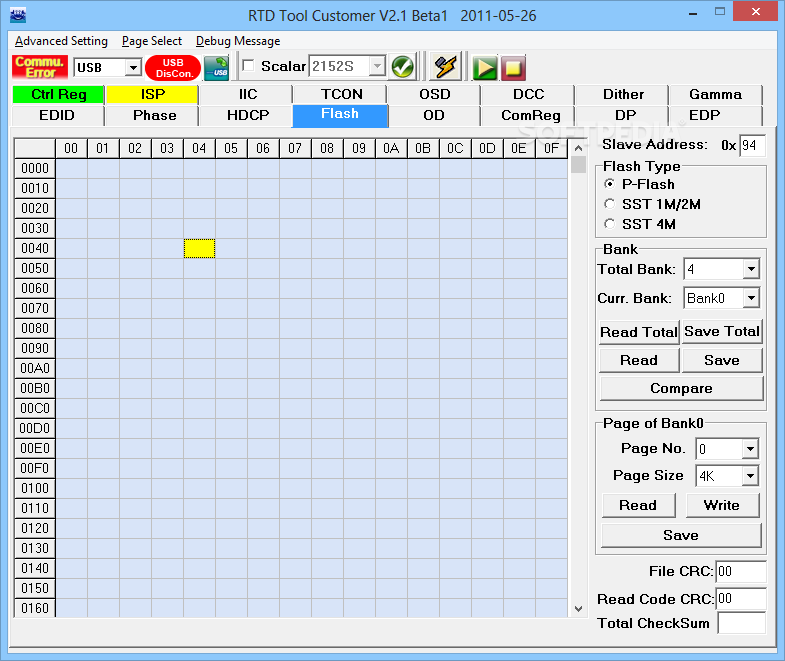
Task: Switch to the Gamma tab
Action: pos(715,94)
